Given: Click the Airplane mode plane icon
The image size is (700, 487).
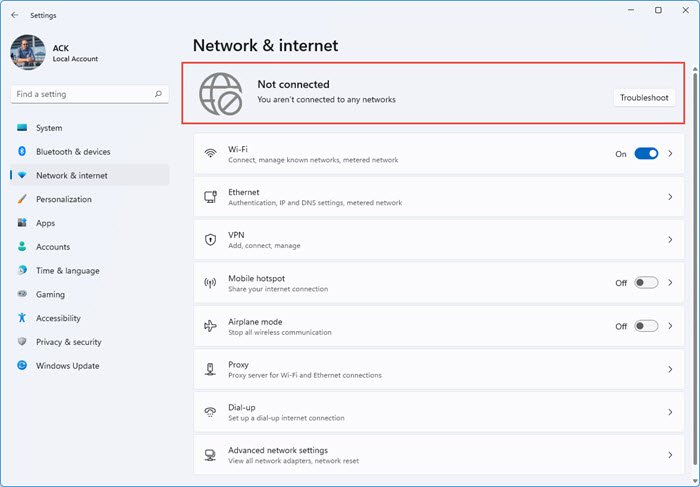Looking at the screenshot, I should 210,326.
